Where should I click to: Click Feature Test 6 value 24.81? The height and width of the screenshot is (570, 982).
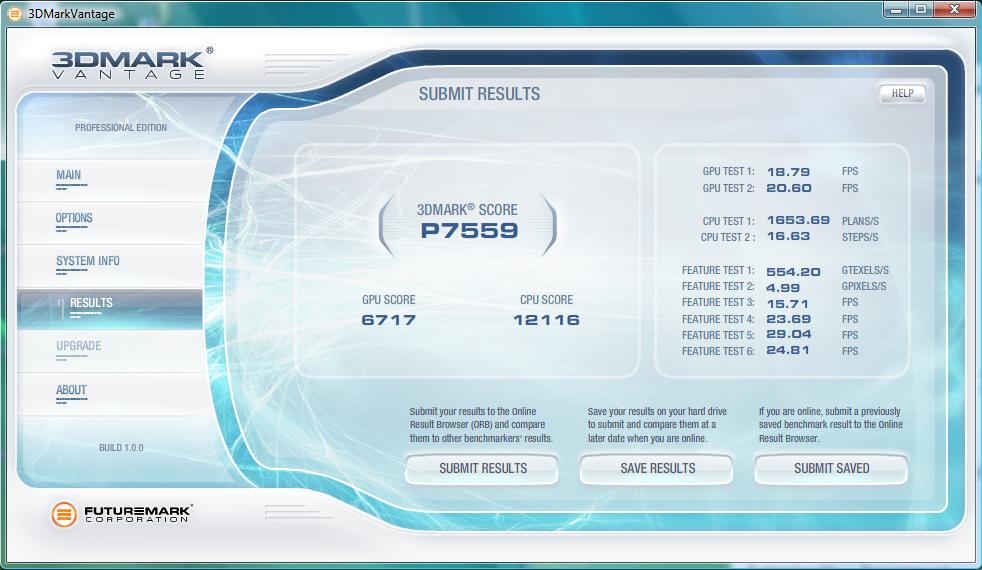click(x=788, y=350)
